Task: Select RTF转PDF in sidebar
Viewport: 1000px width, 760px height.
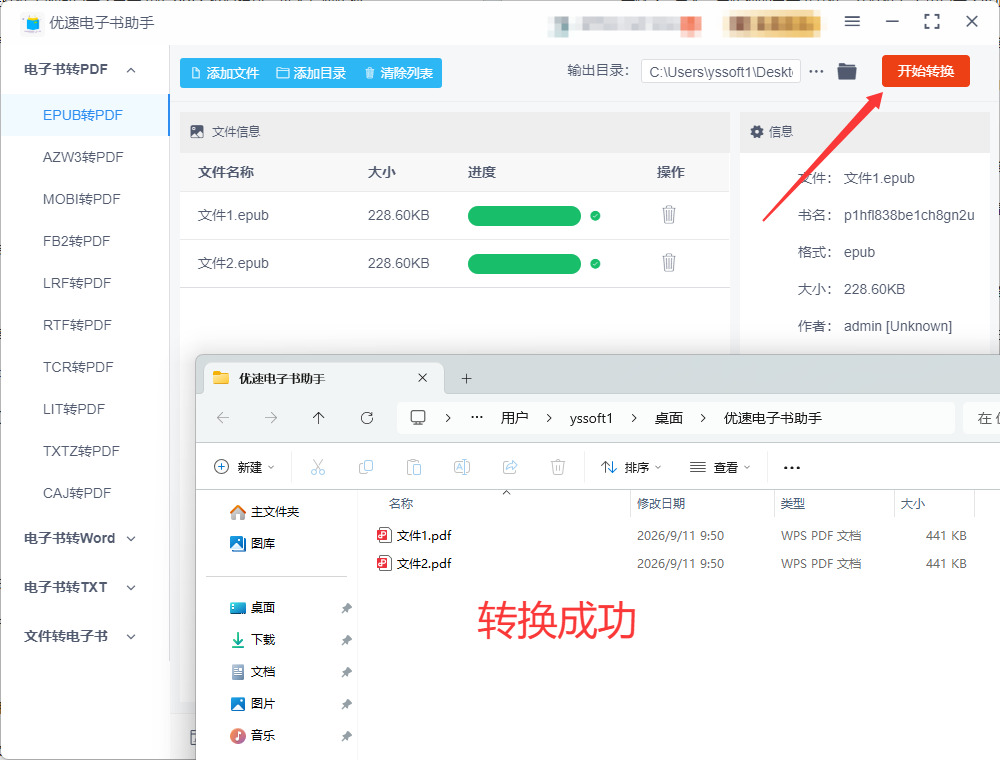Action: point(77,325)
